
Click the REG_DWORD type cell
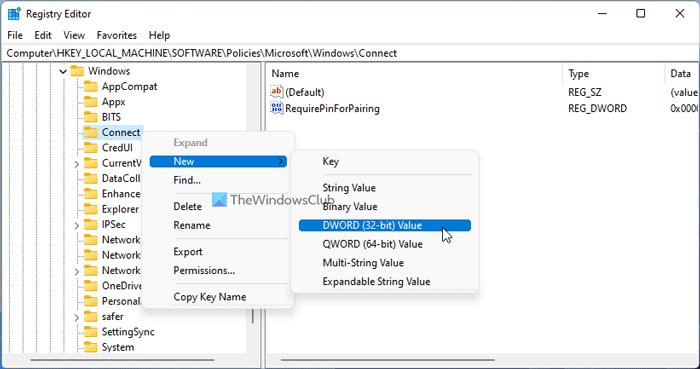point(597,108)
